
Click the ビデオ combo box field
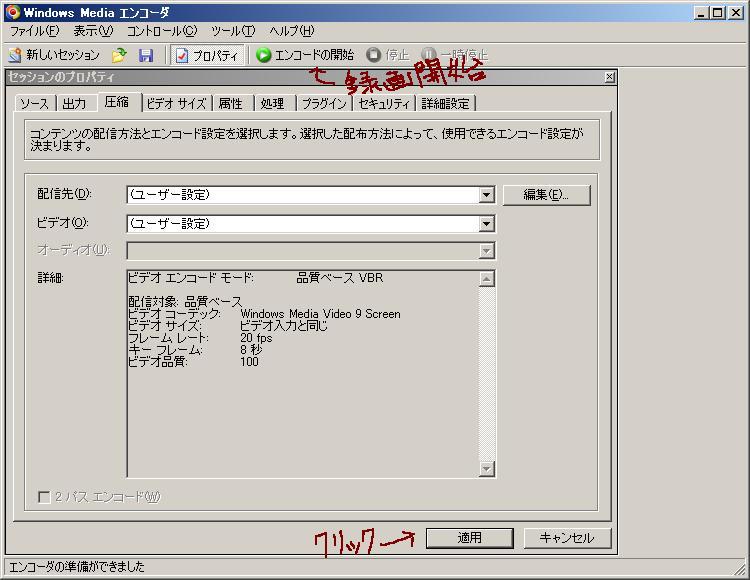click(x=311, y=223)
